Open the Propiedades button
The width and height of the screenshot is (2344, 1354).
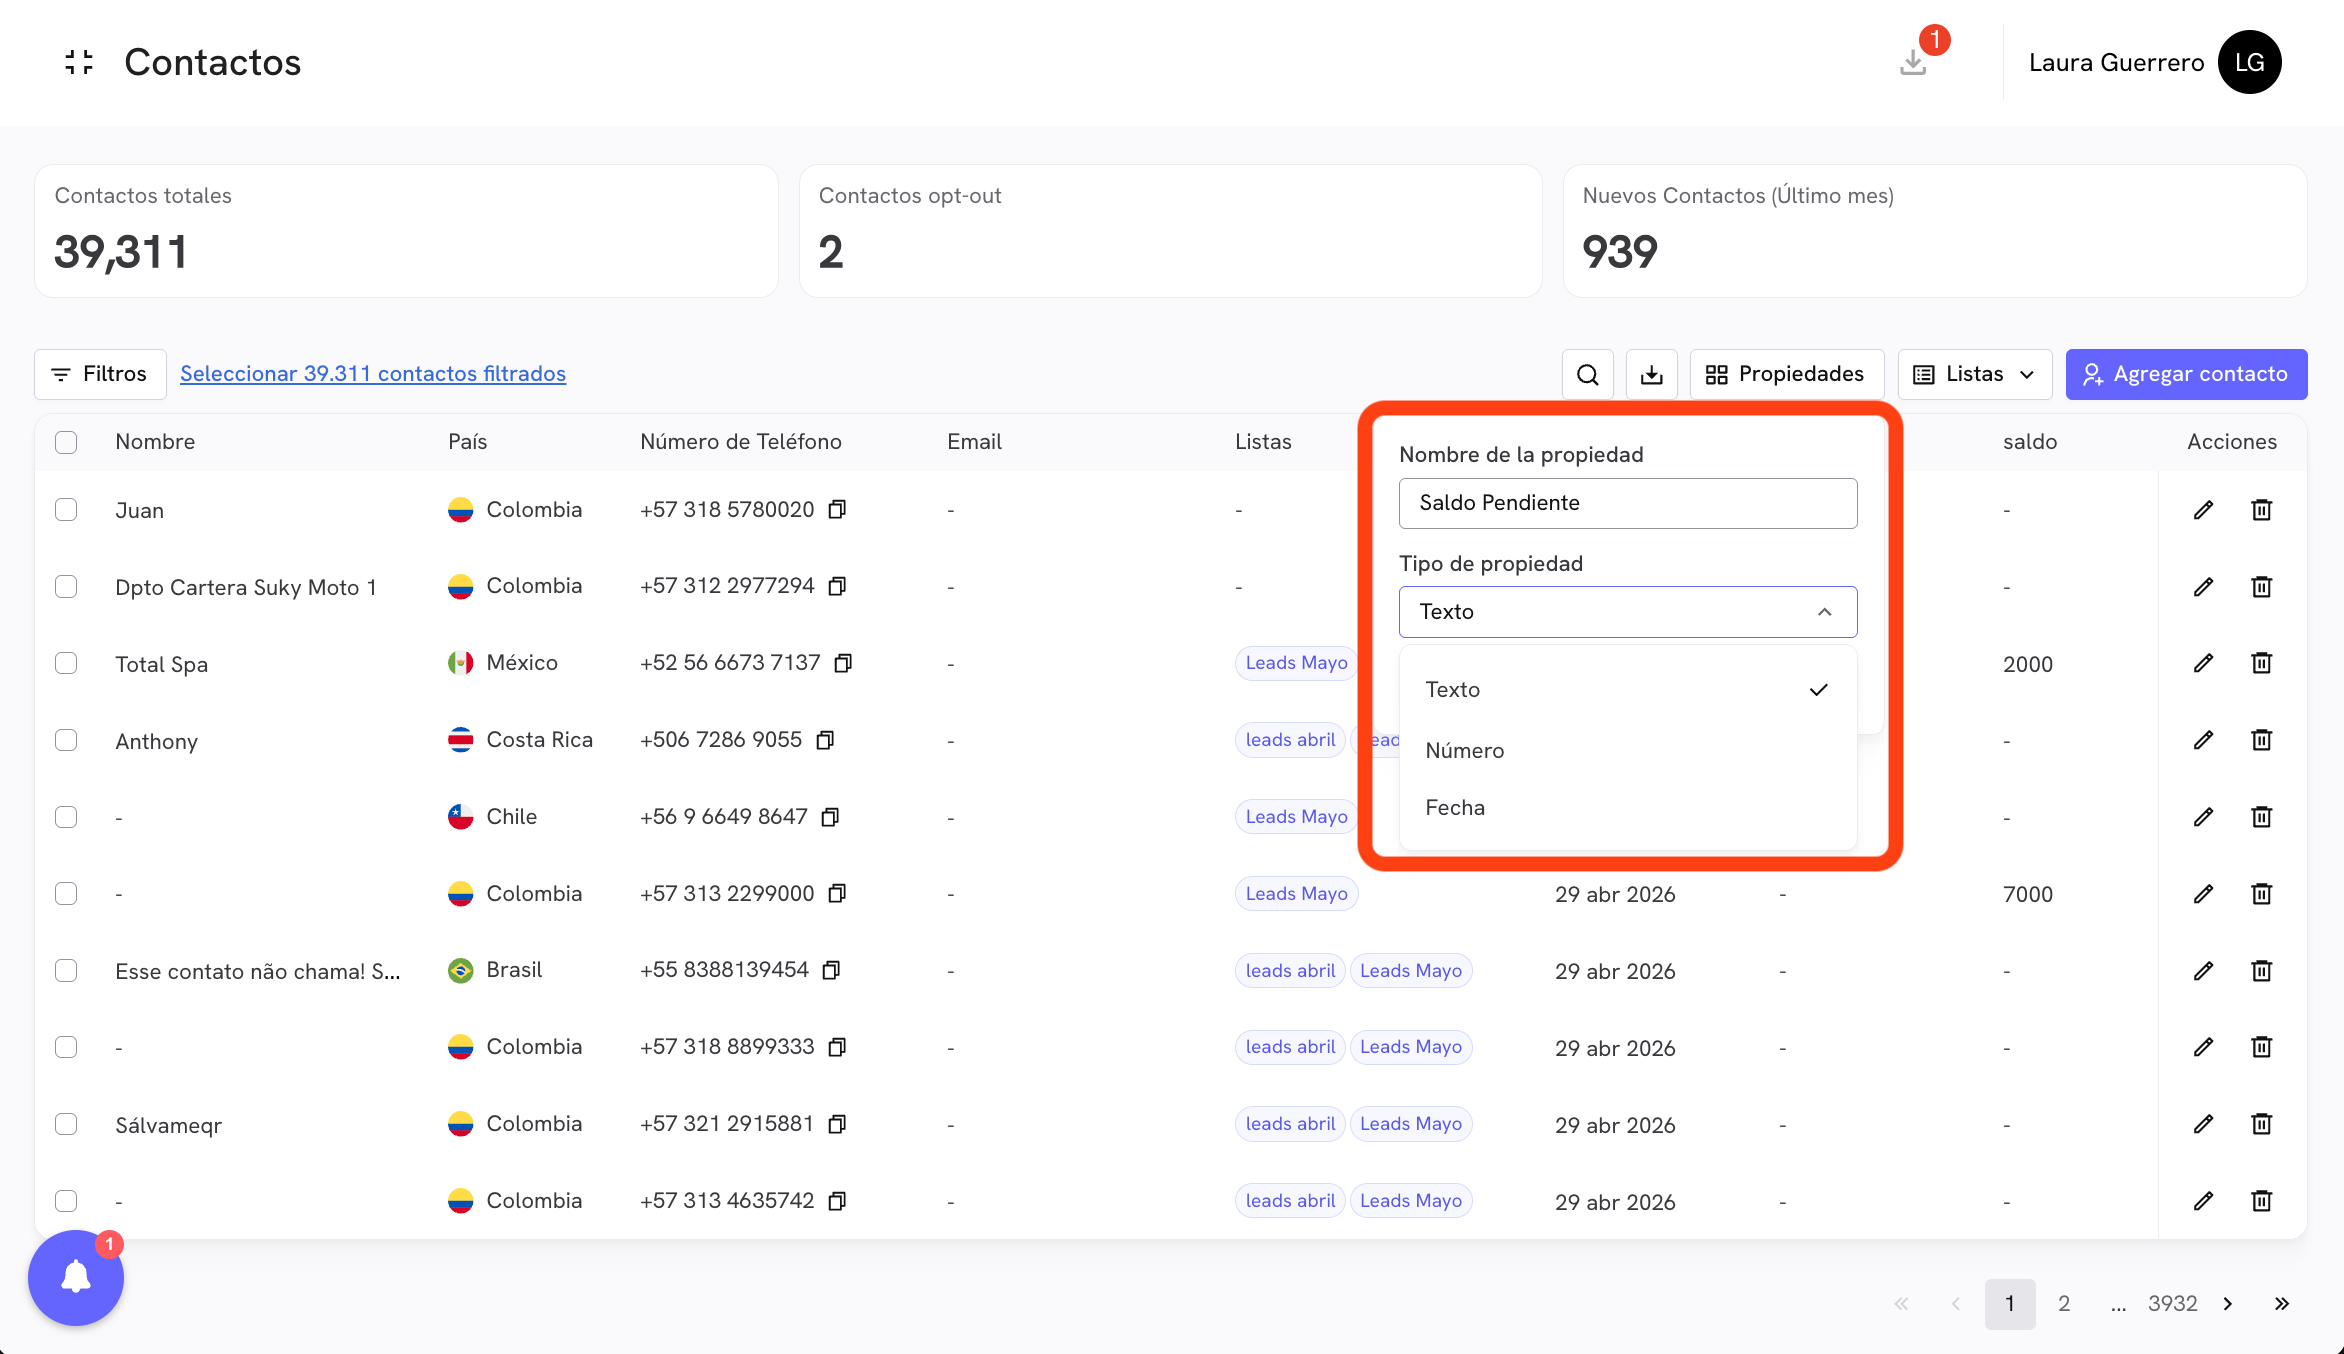(x=1787, y=374)
